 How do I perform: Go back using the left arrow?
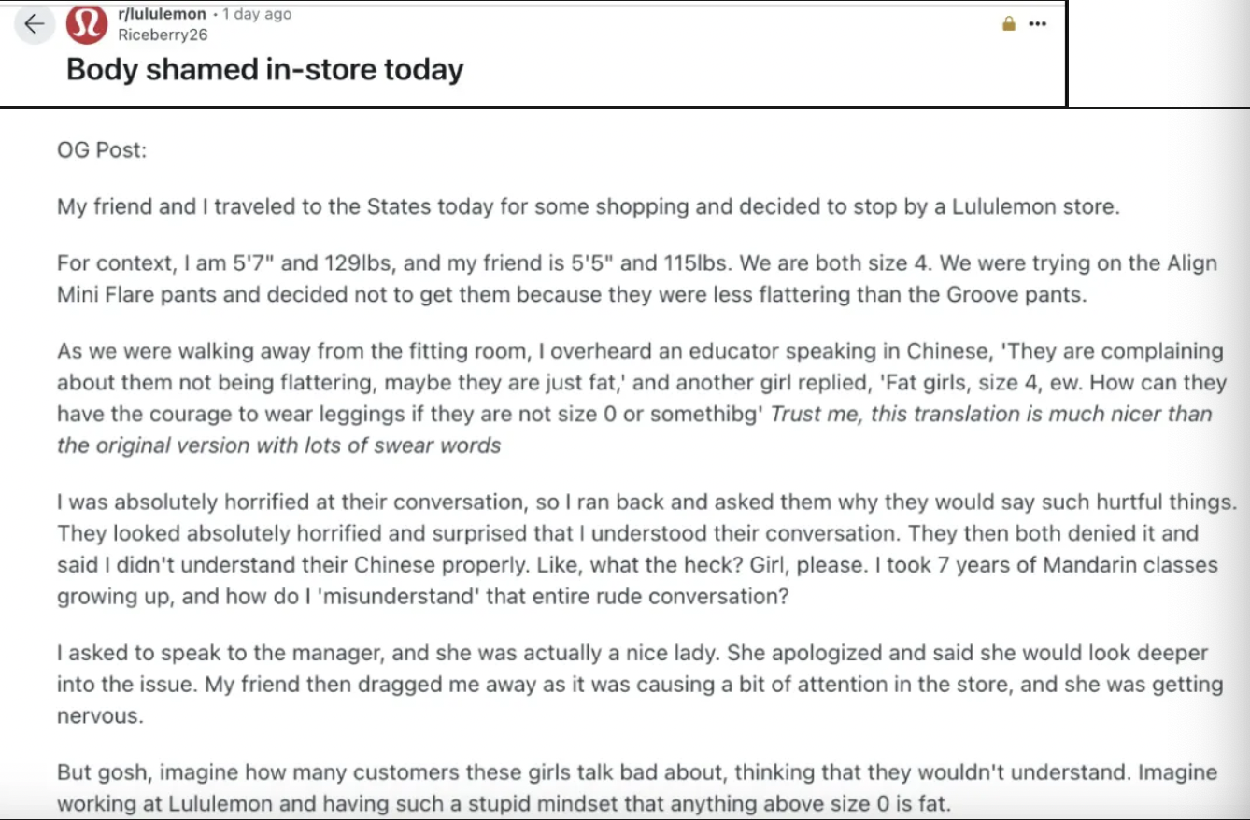click(x=34, y=24)
